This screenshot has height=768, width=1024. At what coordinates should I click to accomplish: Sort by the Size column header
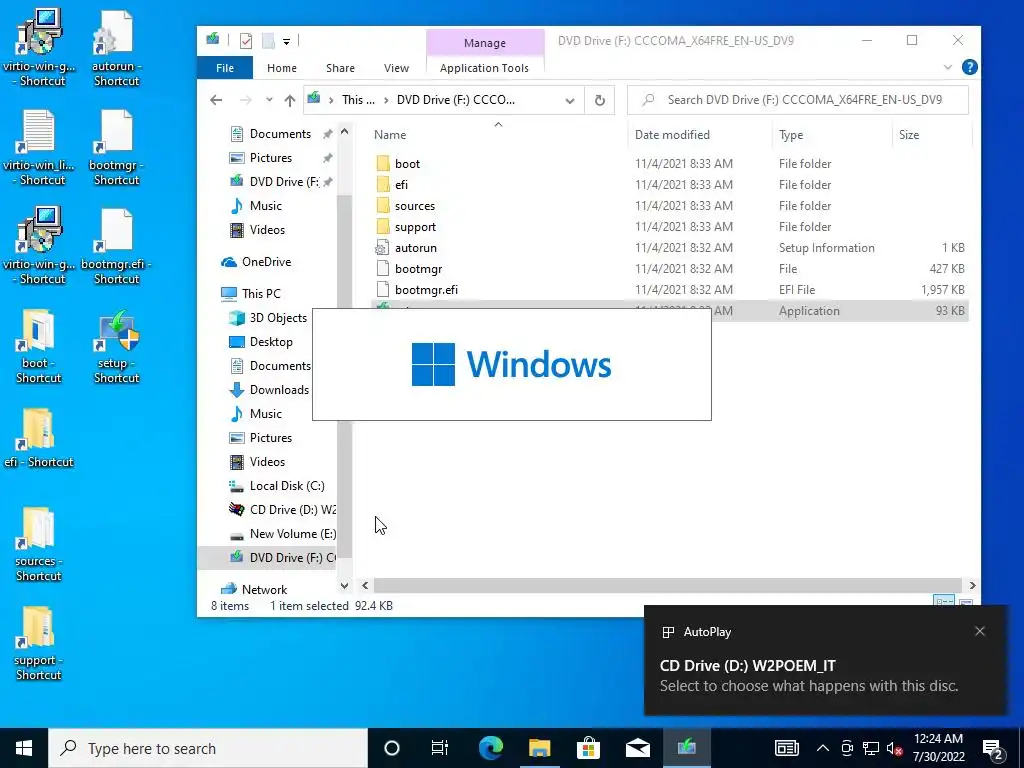(x=931, y=135)
